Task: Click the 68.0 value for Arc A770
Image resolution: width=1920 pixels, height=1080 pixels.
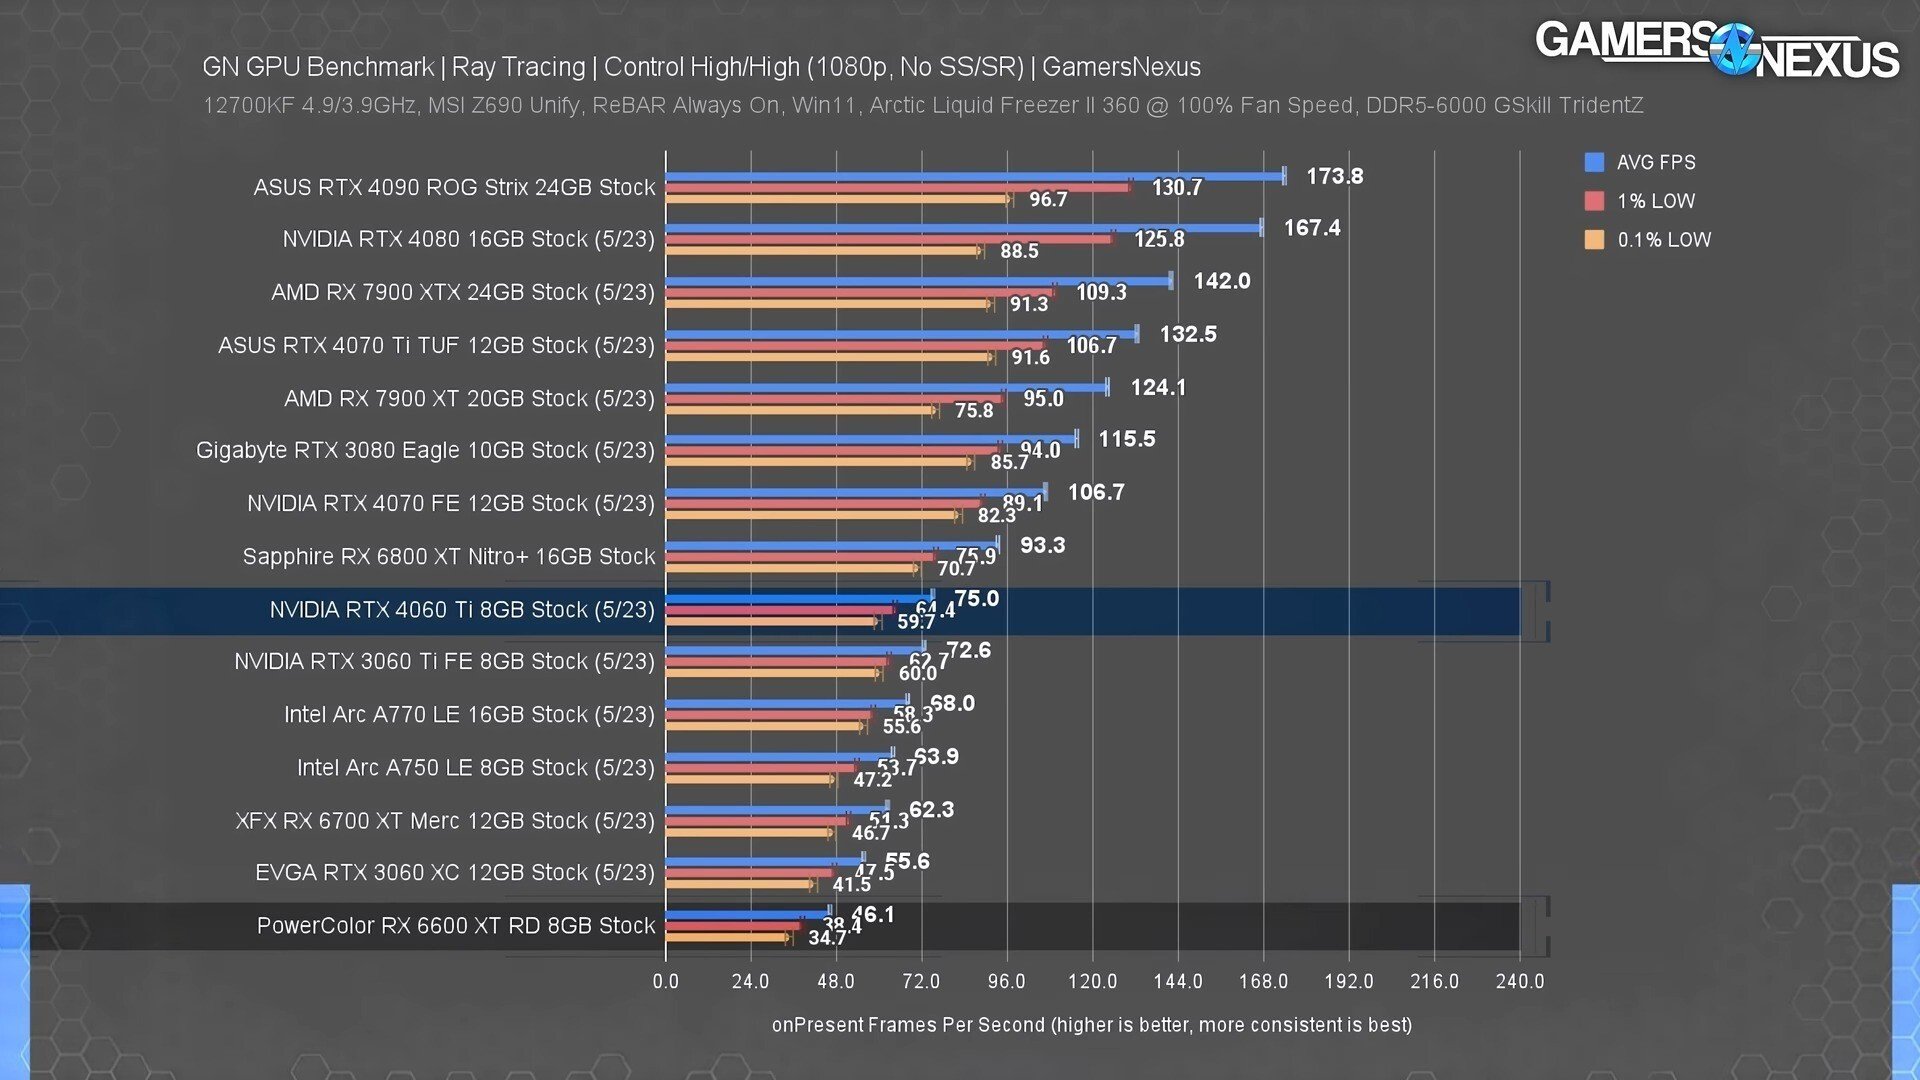Action: (x=952, y=703)
